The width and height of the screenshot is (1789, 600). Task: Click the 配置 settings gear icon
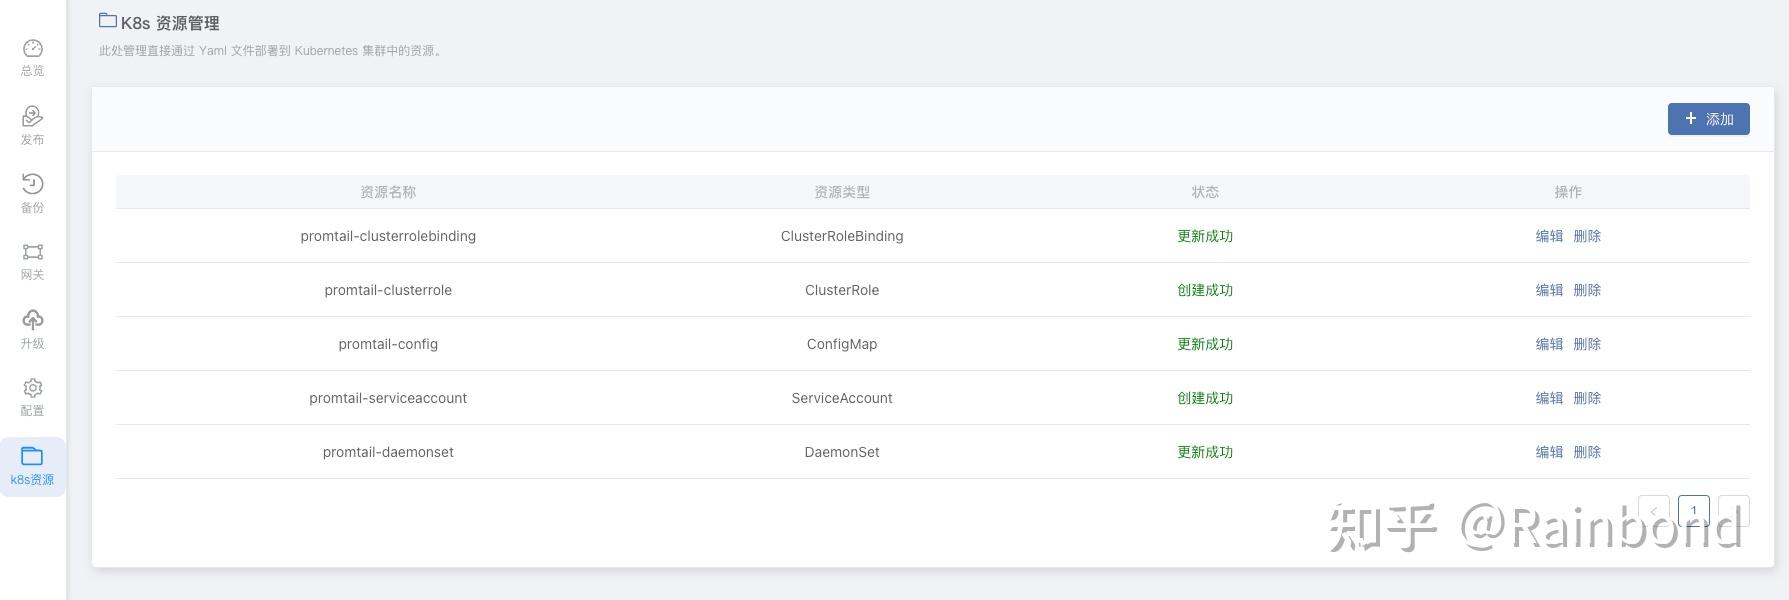[33, 388]
